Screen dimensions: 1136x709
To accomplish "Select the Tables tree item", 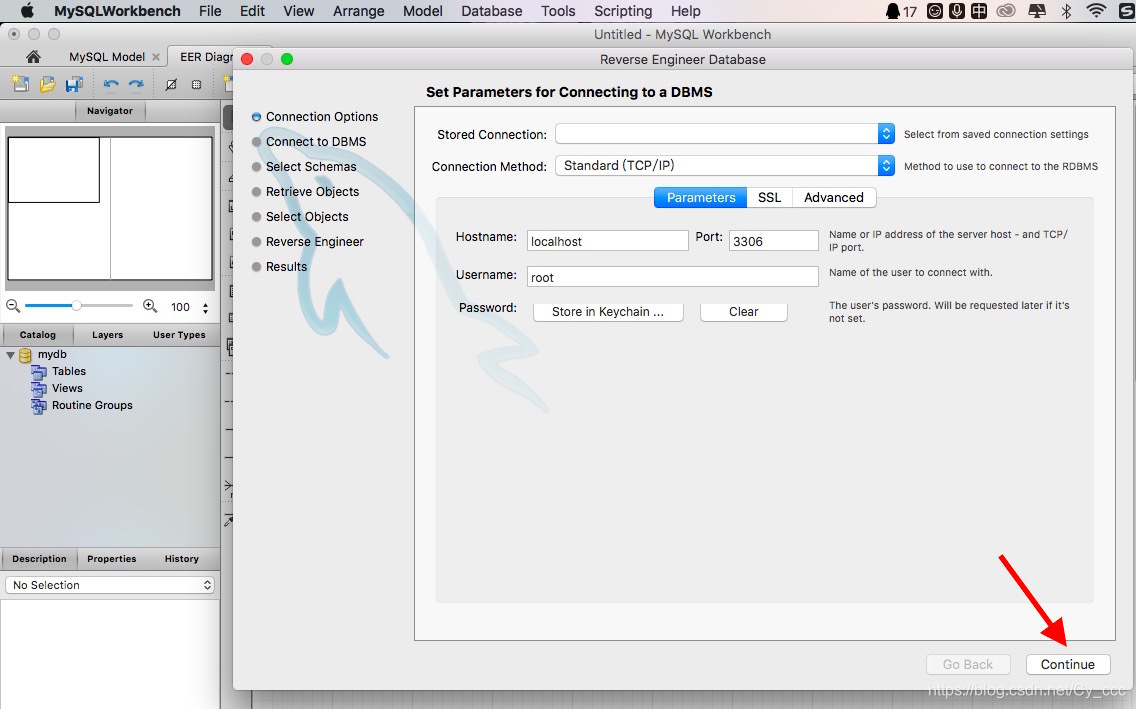I will coord(69,372).
